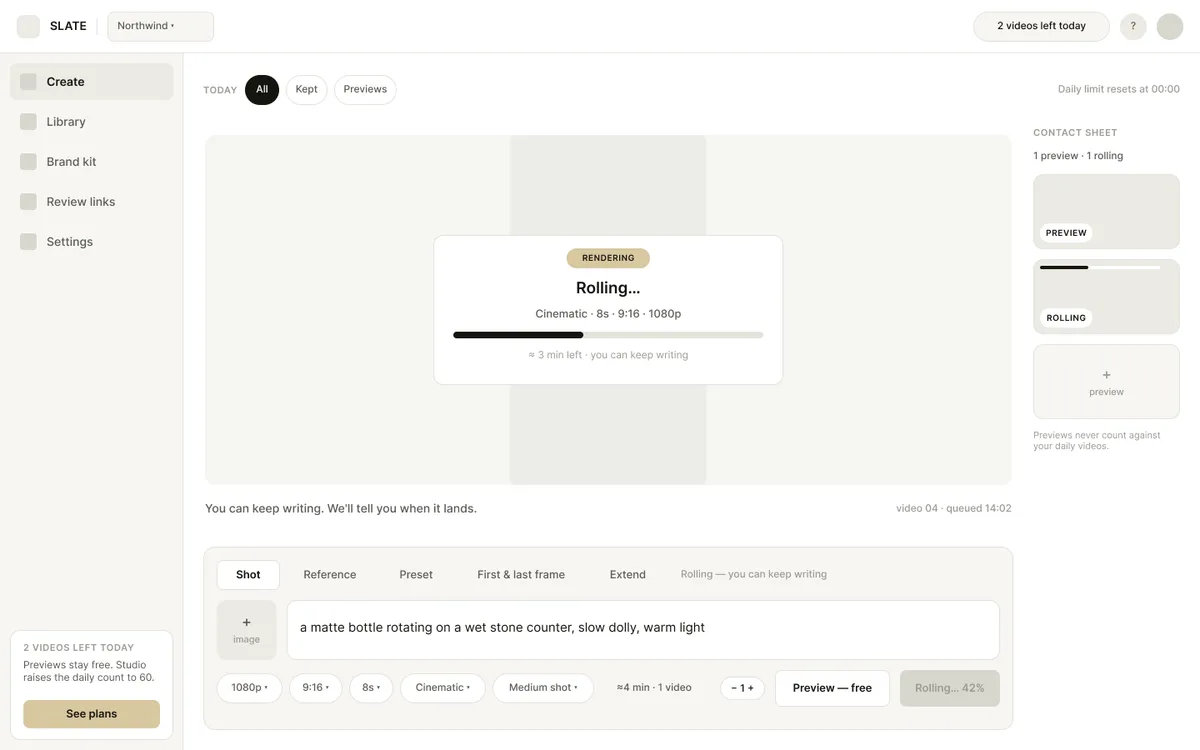This screenshot has width=1200, height=750.
Task: Click the SLATE logo icon
Action: pyautogui.click(x=28, y=26)
